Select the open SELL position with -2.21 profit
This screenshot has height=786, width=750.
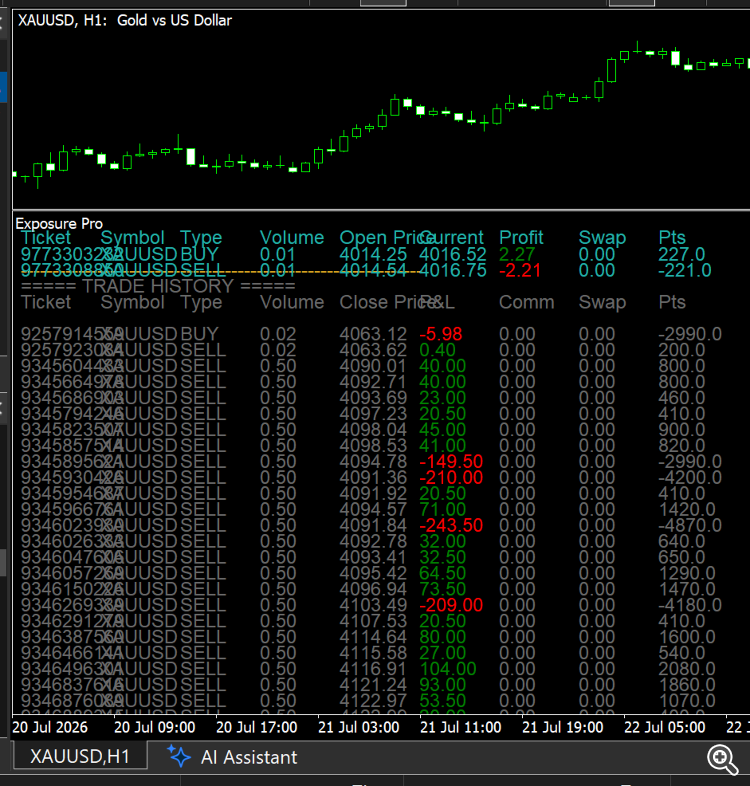[365, 271]
